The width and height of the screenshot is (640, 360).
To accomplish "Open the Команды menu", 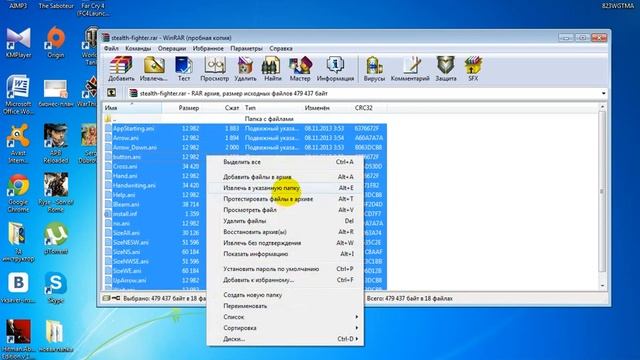I will point(138,48).
